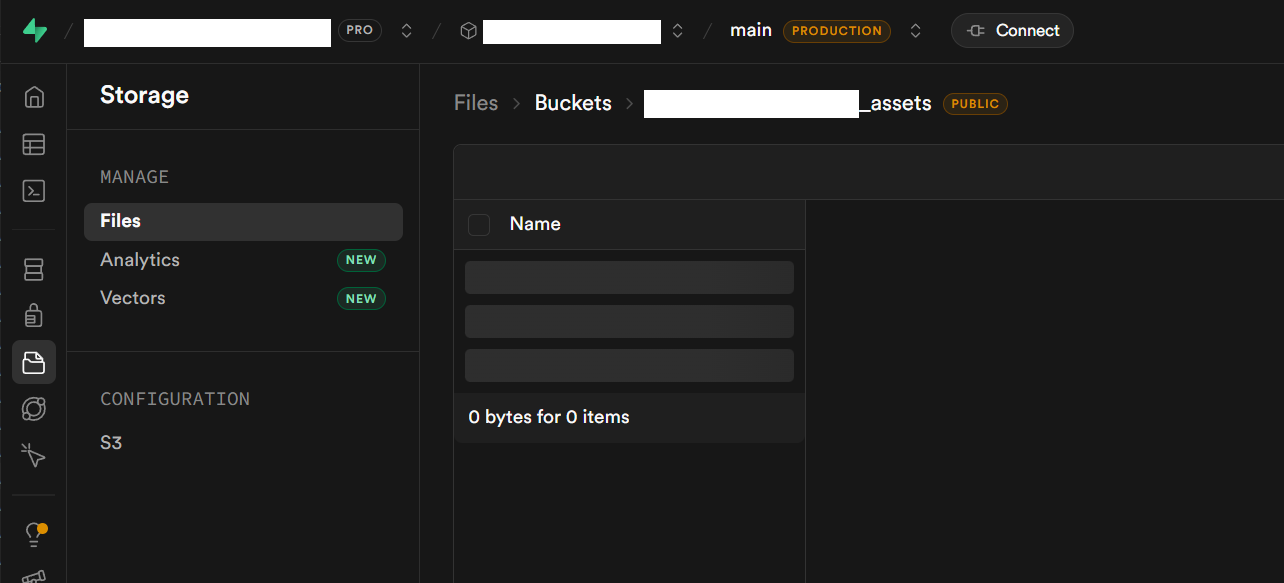The image size is (1284, 583).
Task: Click the PUBLIC bucket badge
Action: [x=975, y=103]
